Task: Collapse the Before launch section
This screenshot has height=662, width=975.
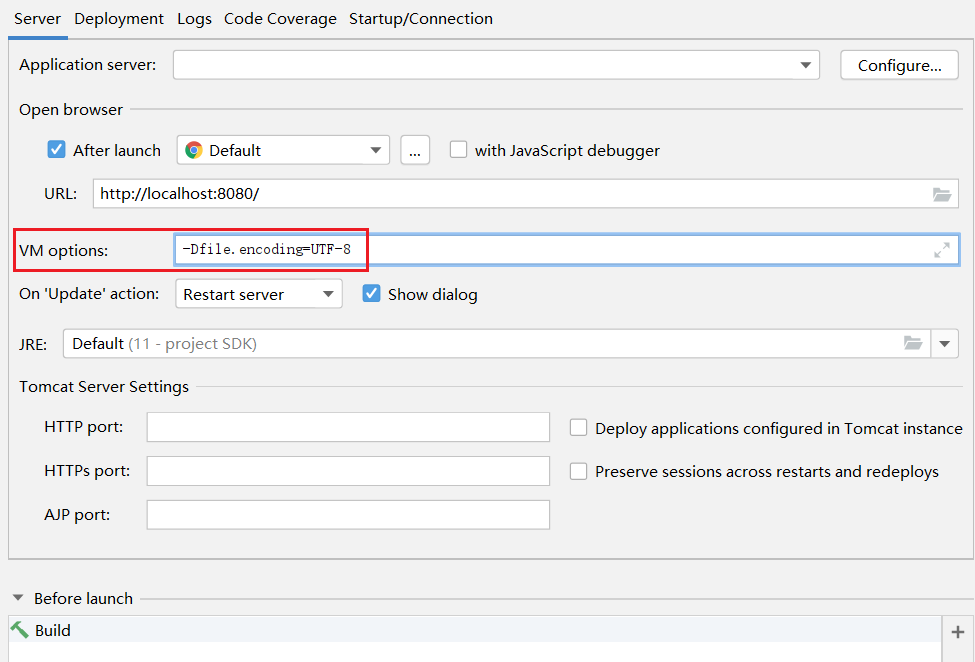Action: click(x=18, y=598)
